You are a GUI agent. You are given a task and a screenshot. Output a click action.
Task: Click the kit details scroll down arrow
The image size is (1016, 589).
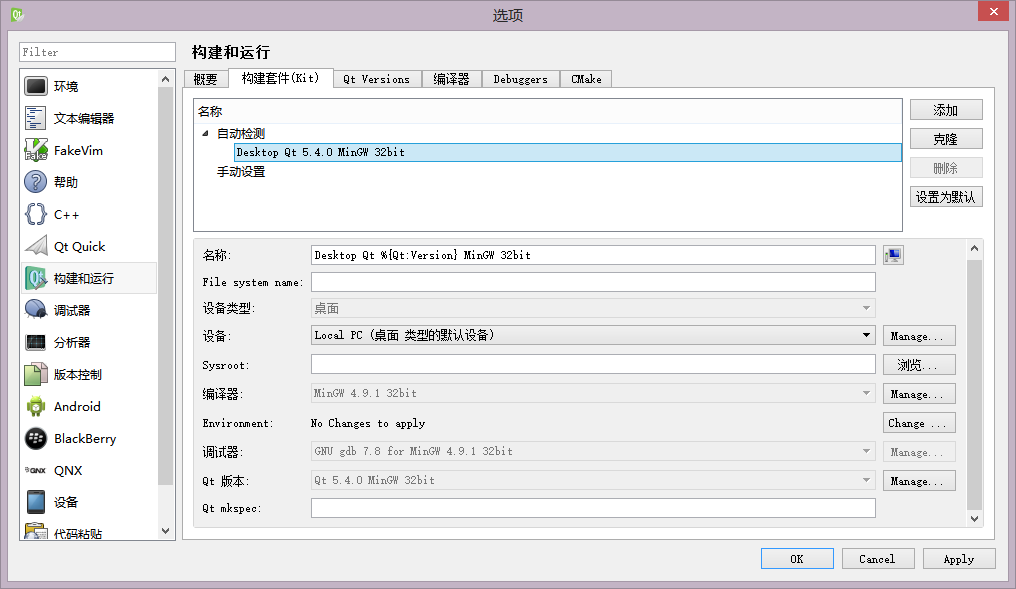pos(975,518)
